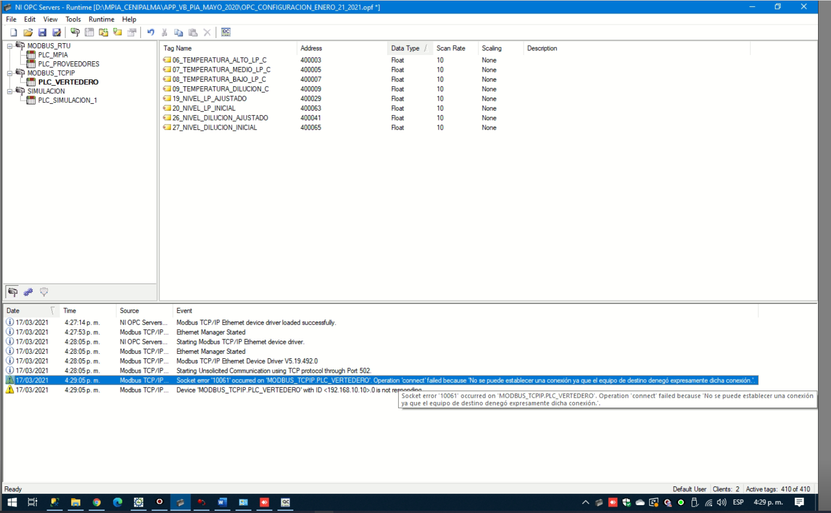This screenshot has width=831, height=513.
Task: Open the File menu
Action: (x=11, y=19)
